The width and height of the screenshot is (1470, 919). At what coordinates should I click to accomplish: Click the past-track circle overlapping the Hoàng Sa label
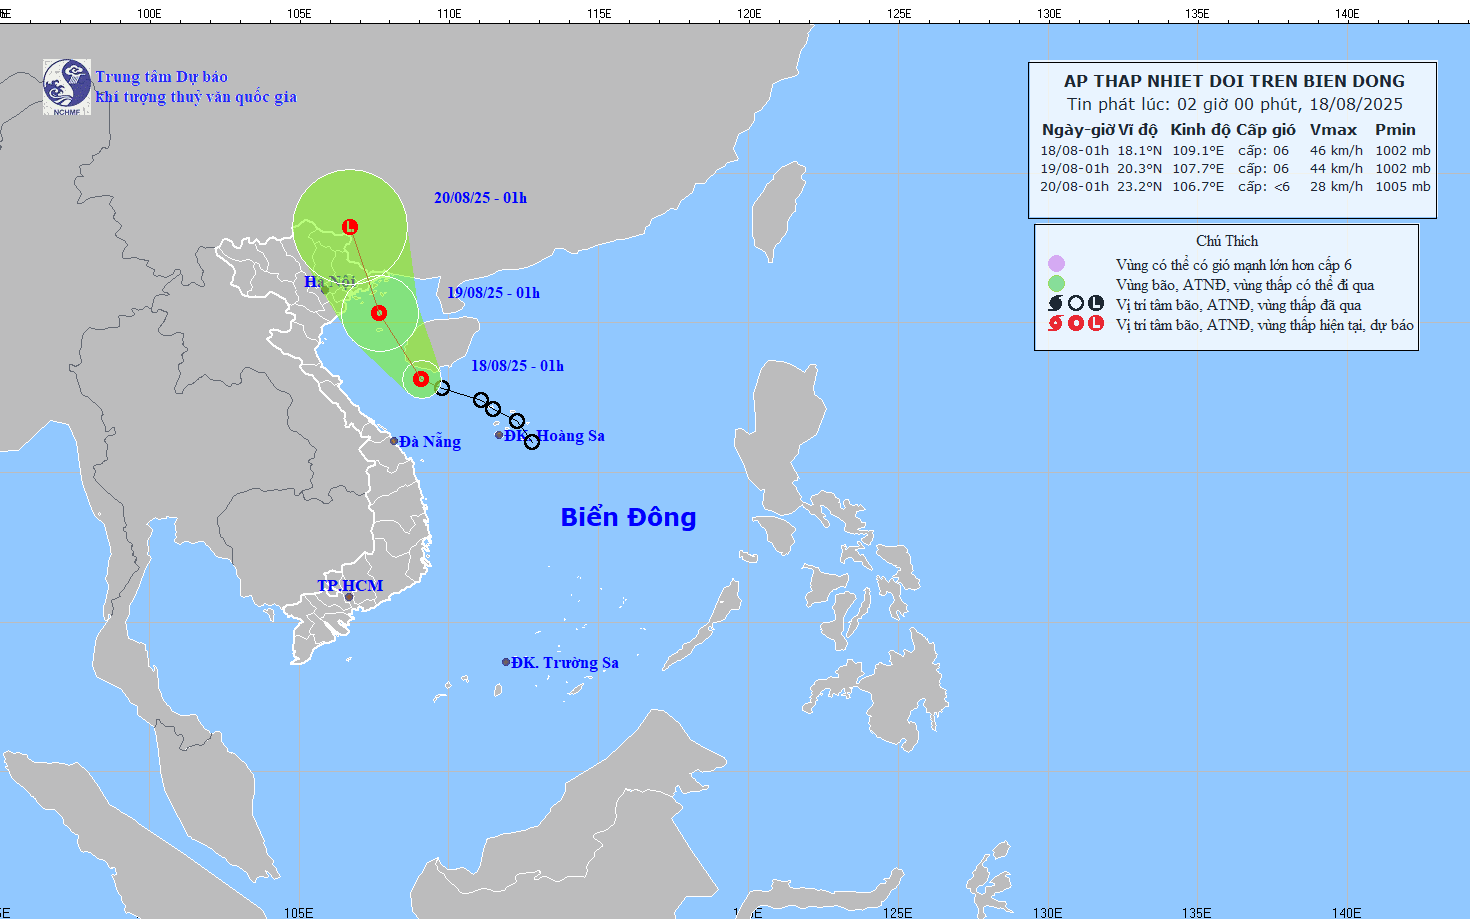532,442
